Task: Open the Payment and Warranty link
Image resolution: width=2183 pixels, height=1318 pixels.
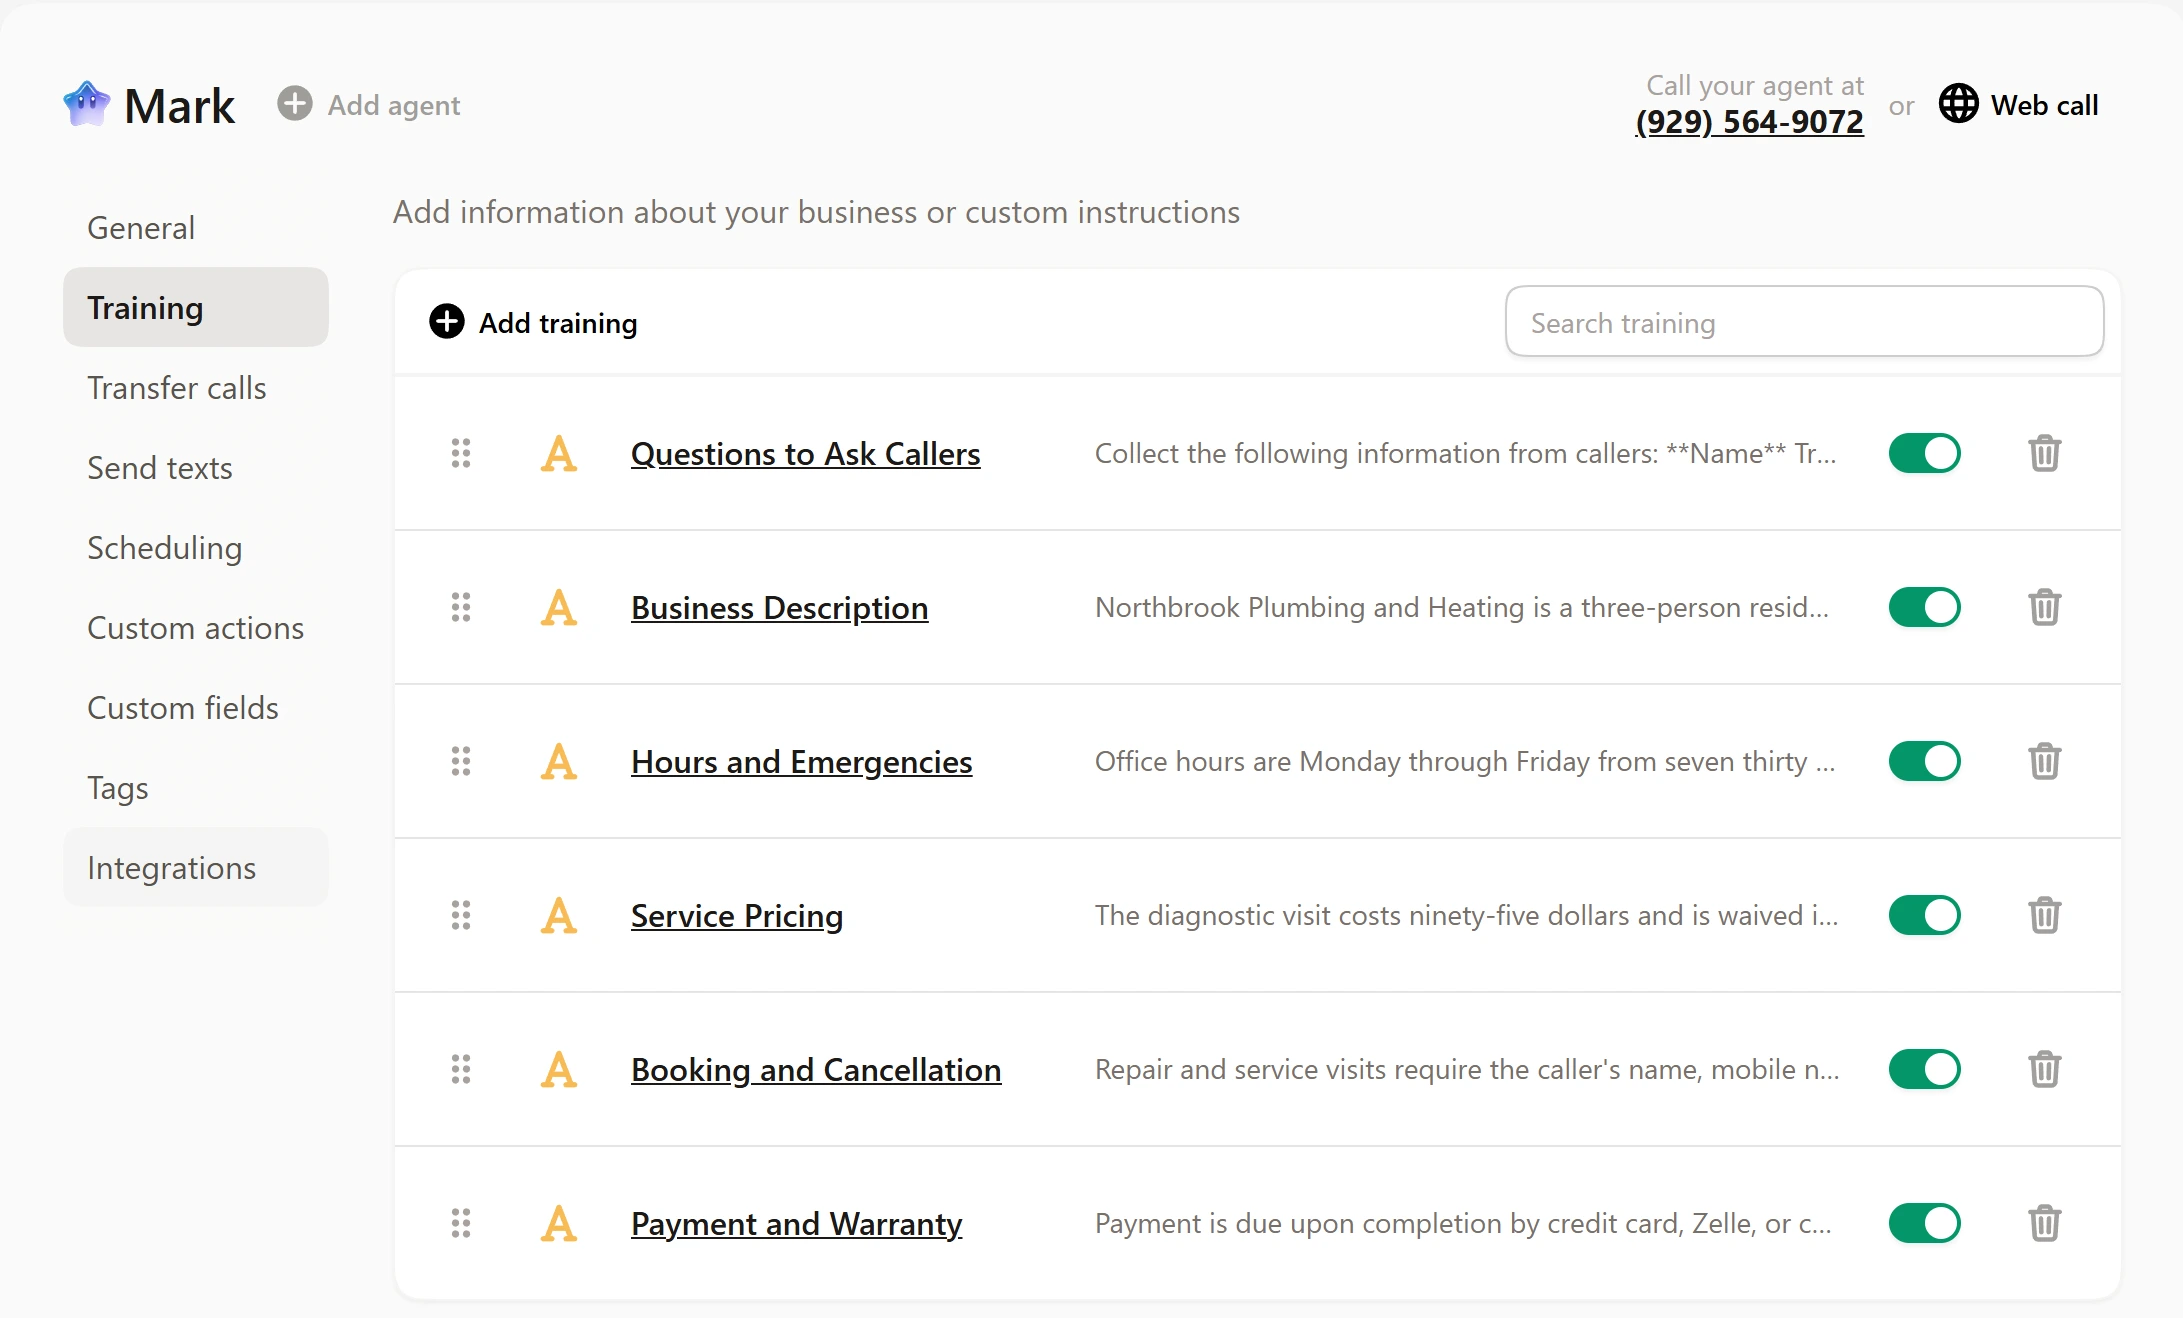Action: pos(796,1223)
